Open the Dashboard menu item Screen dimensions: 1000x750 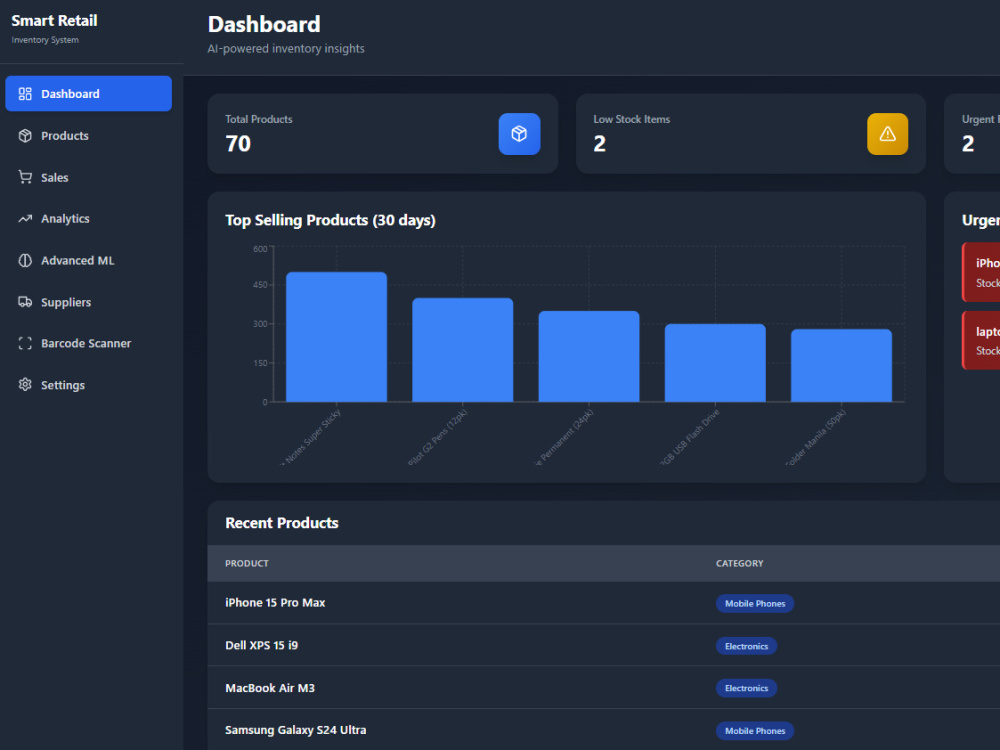(89, 94)
